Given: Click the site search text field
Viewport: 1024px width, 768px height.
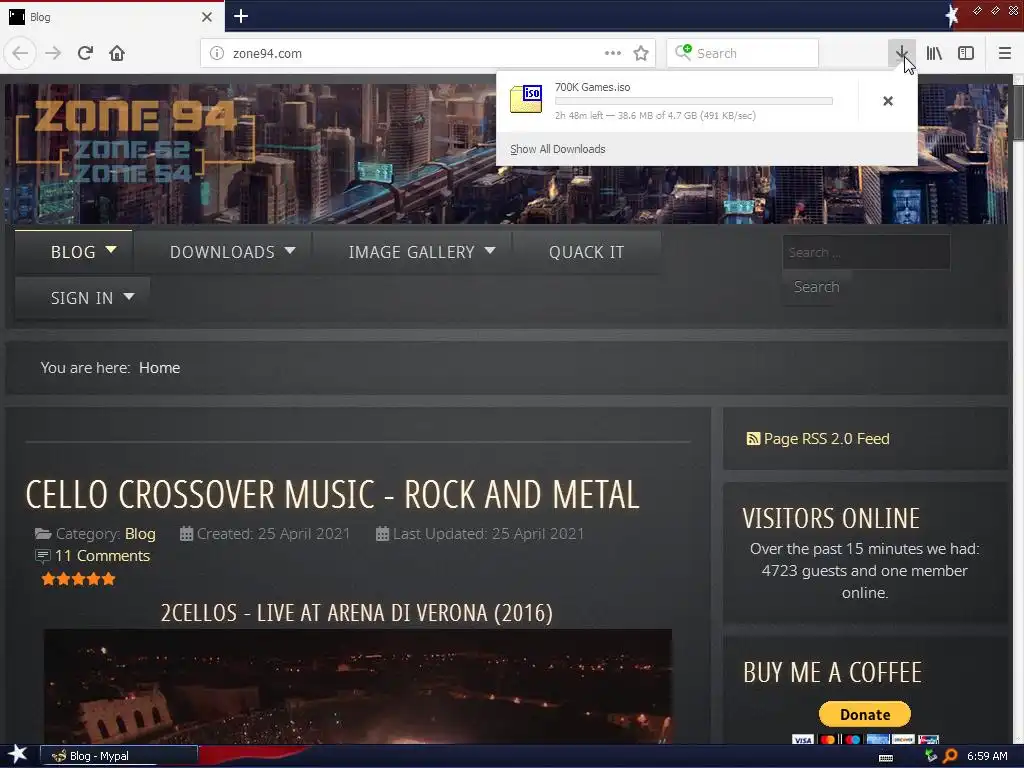Looking at the screenshot, I should point(866,252).
